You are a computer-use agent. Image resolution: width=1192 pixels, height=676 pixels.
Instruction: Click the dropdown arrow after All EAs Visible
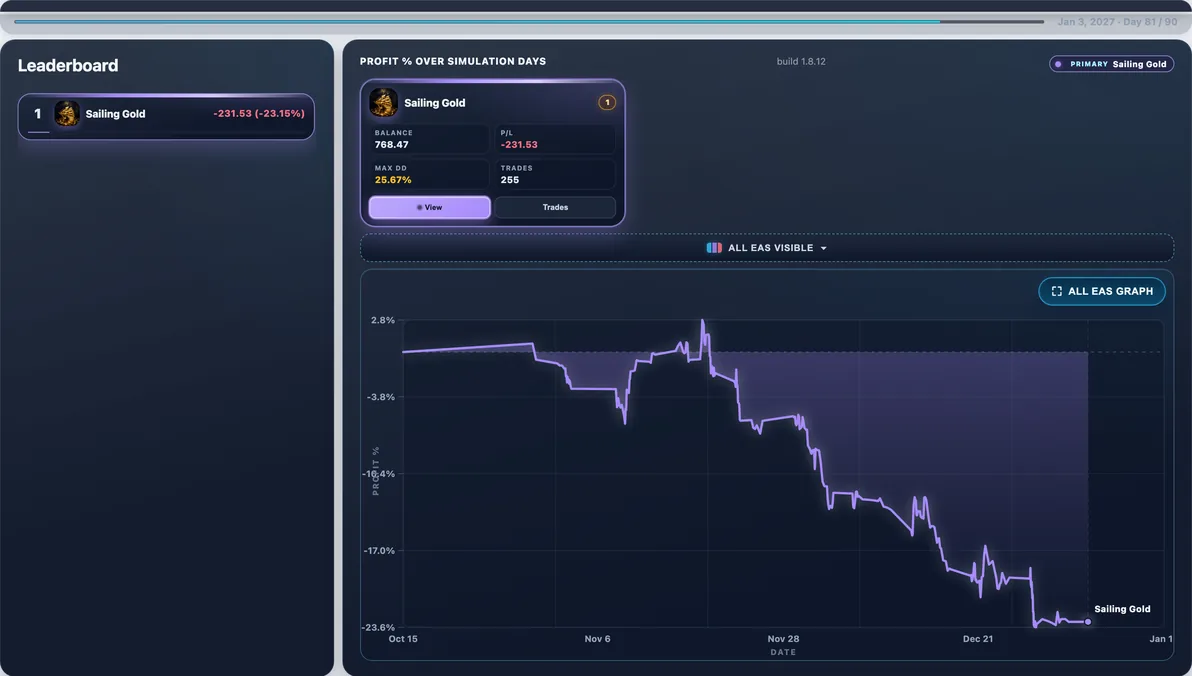(823, 249)
